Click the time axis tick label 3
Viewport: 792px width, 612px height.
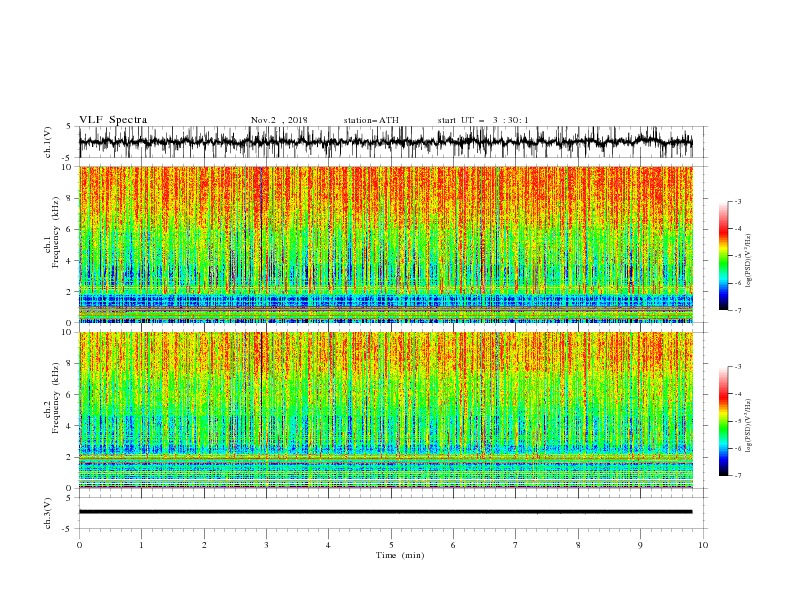tap(266, 545)
